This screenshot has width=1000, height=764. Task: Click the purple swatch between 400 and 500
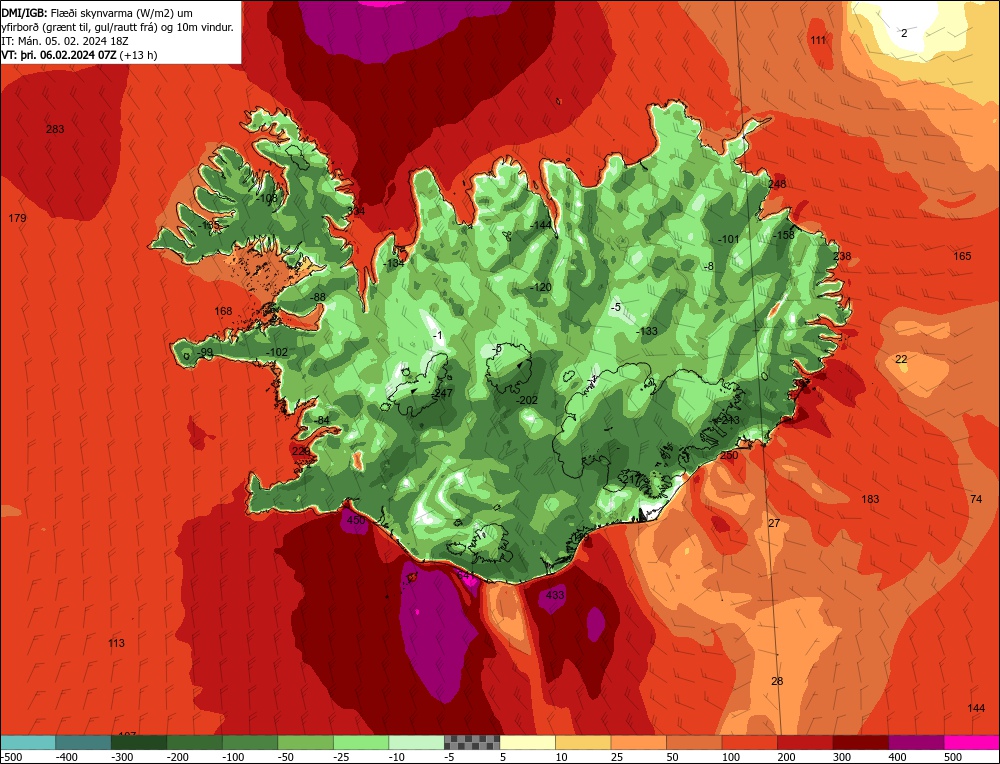point(916,742)
